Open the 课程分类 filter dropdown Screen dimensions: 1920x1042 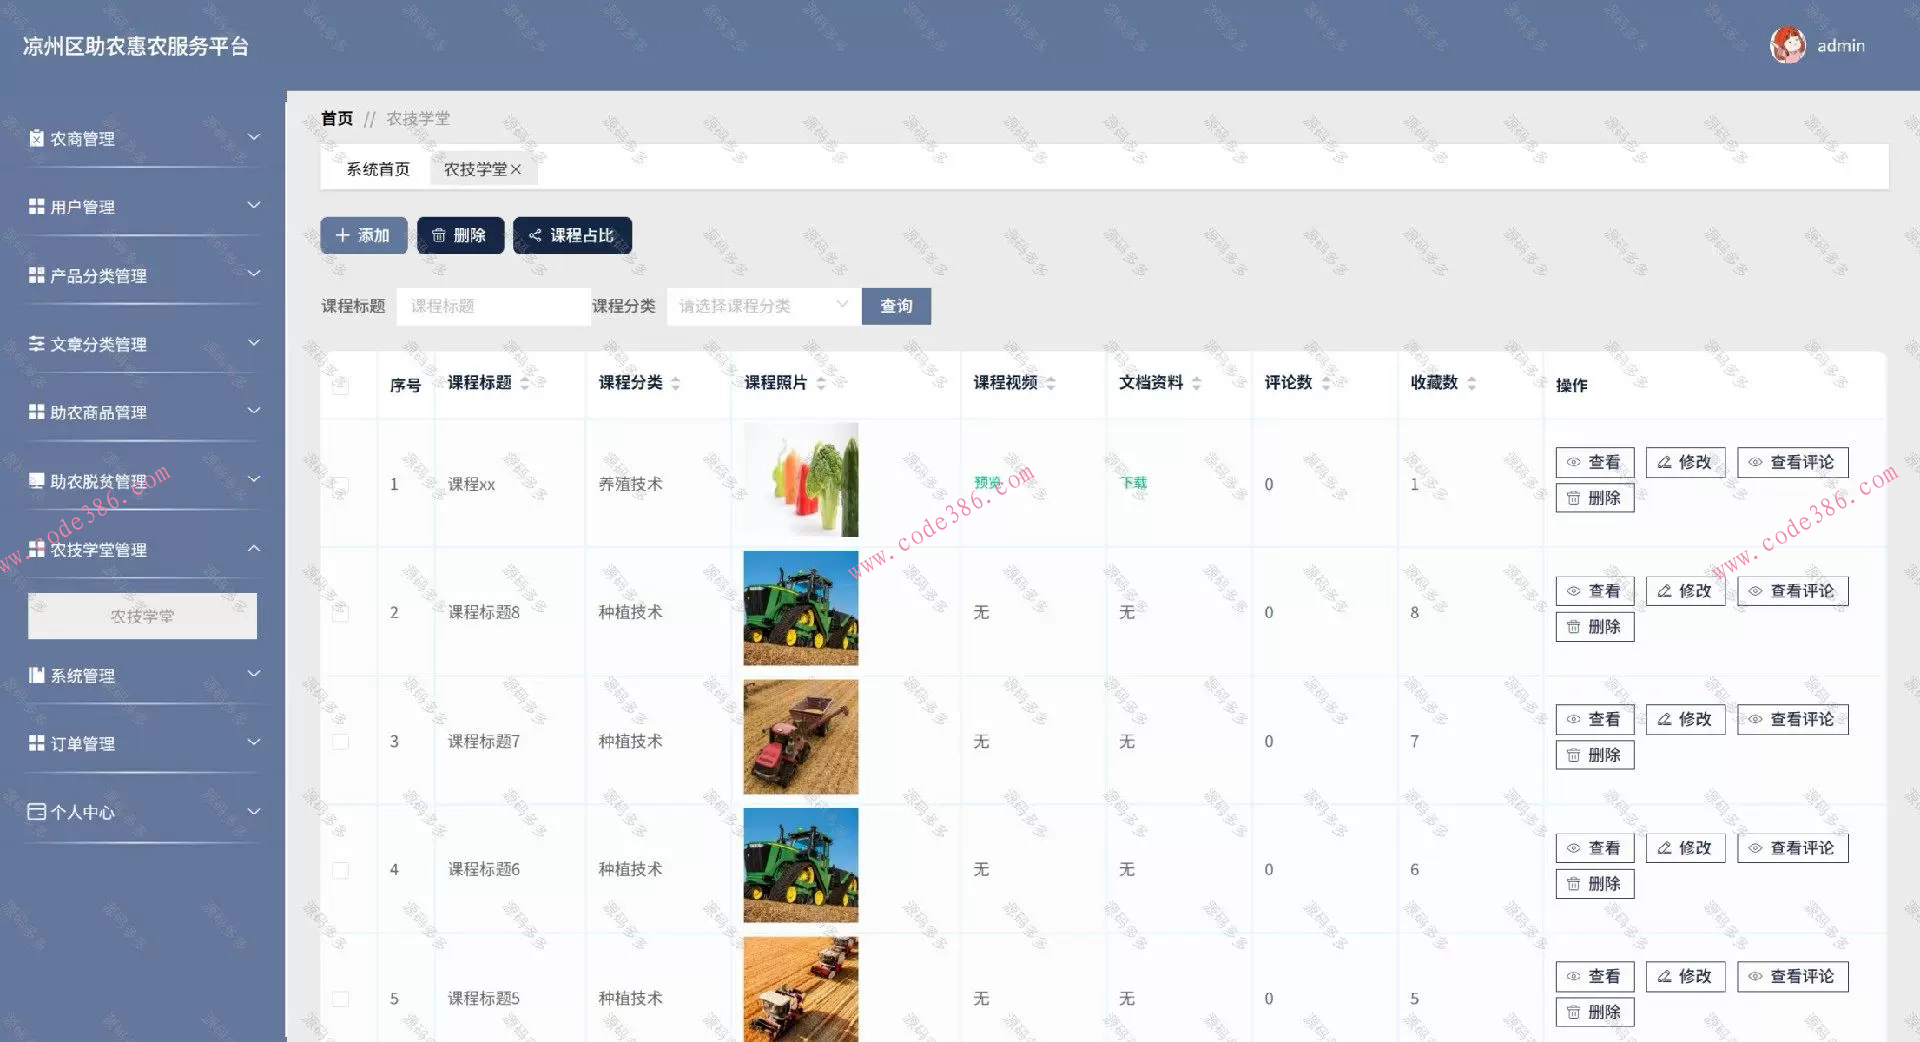[764, 306]
